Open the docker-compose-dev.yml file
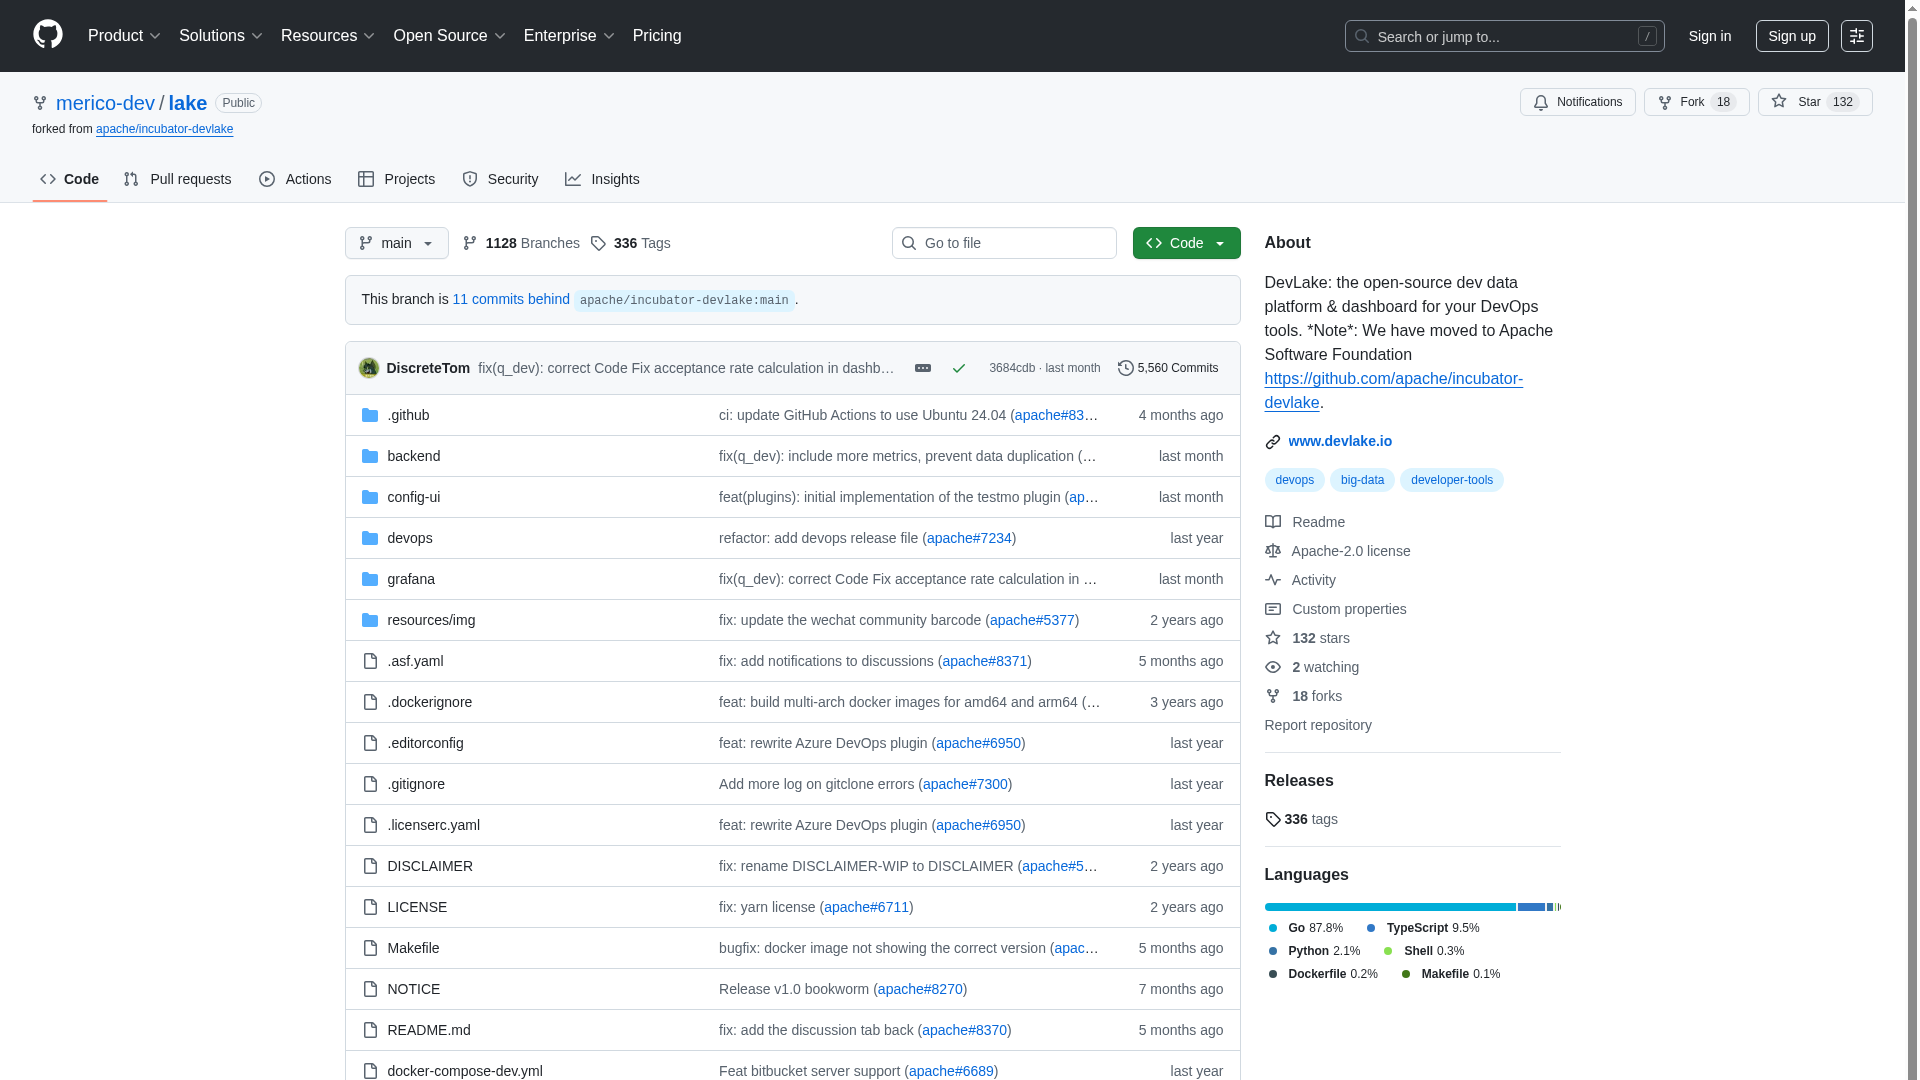This screenshot has width=1920, height=1080. [x=465, y=1071]
